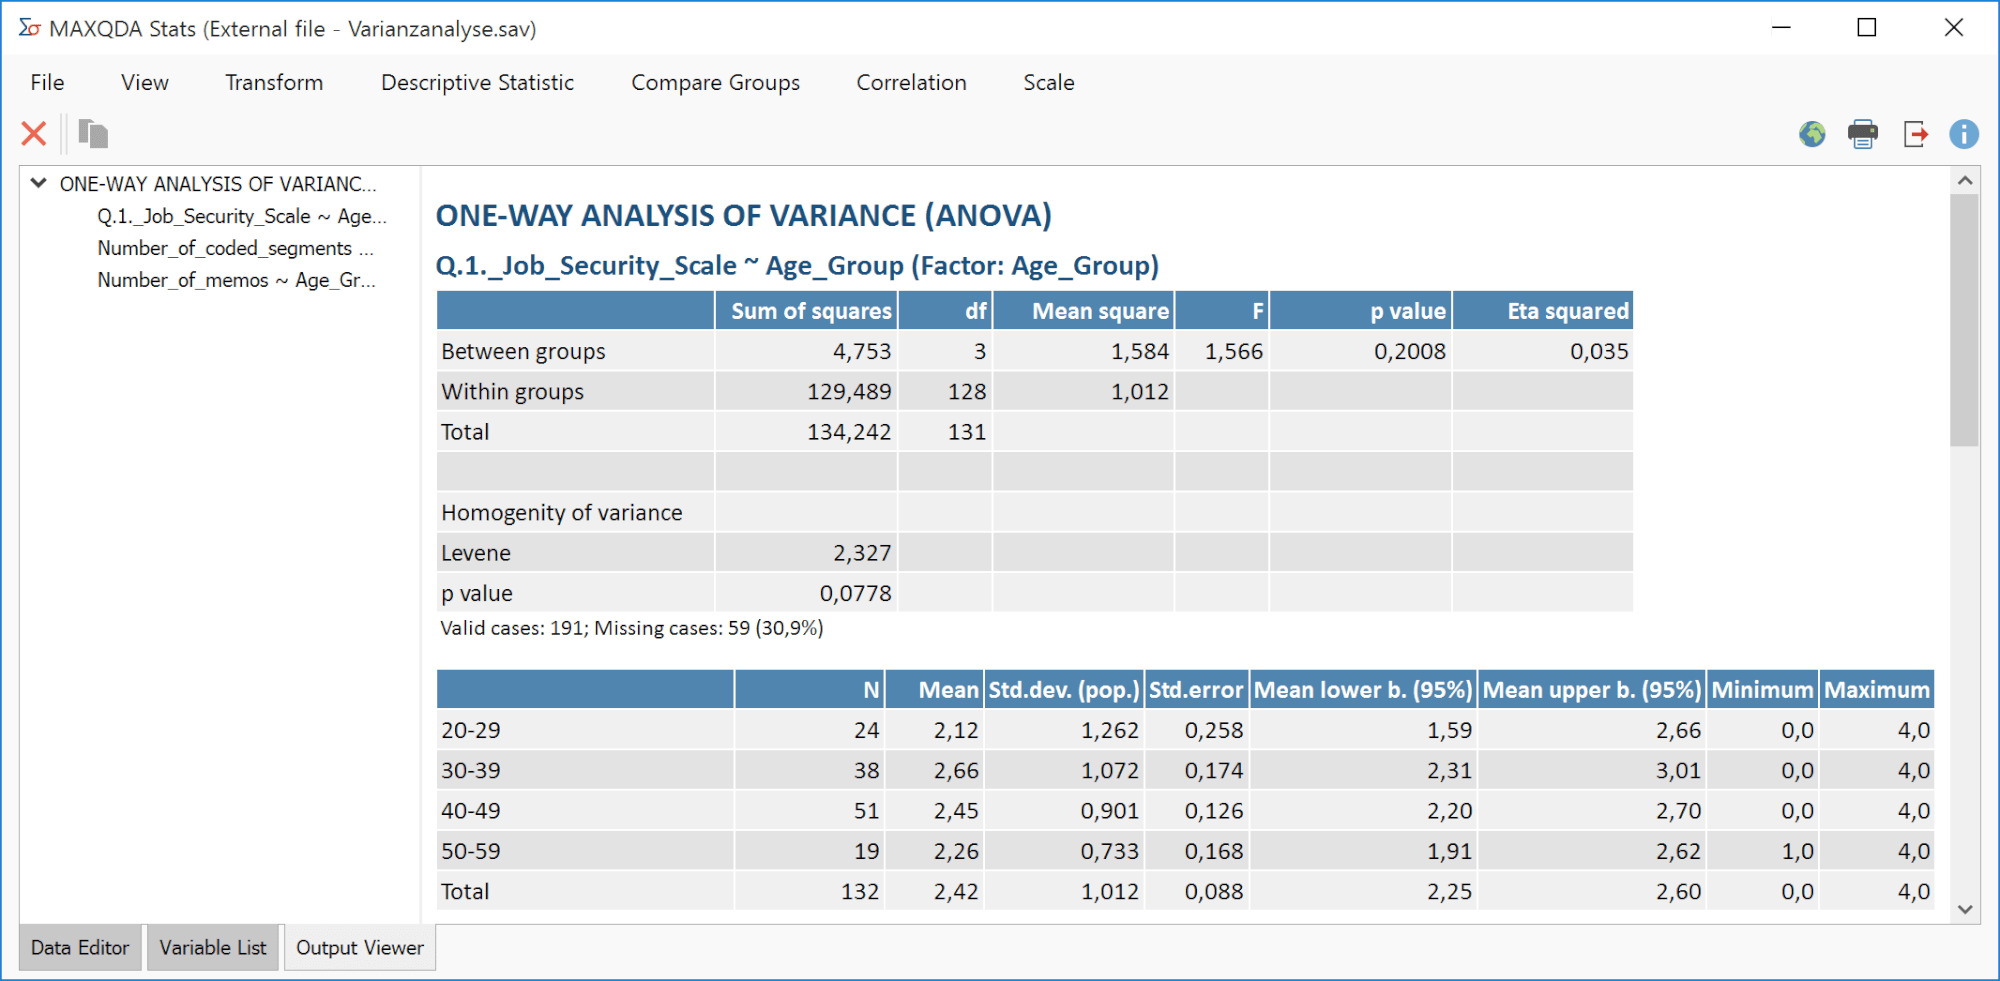
Task: Click the Homogenity of variance label
Action: (x=561, y=512)
